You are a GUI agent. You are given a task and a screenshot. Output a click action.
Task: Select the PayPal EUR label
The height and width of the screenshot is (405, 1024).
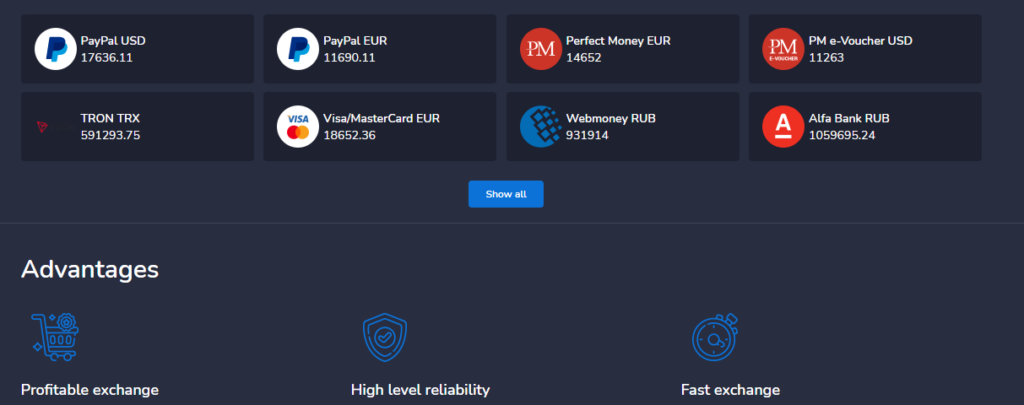tap(355, 40)
